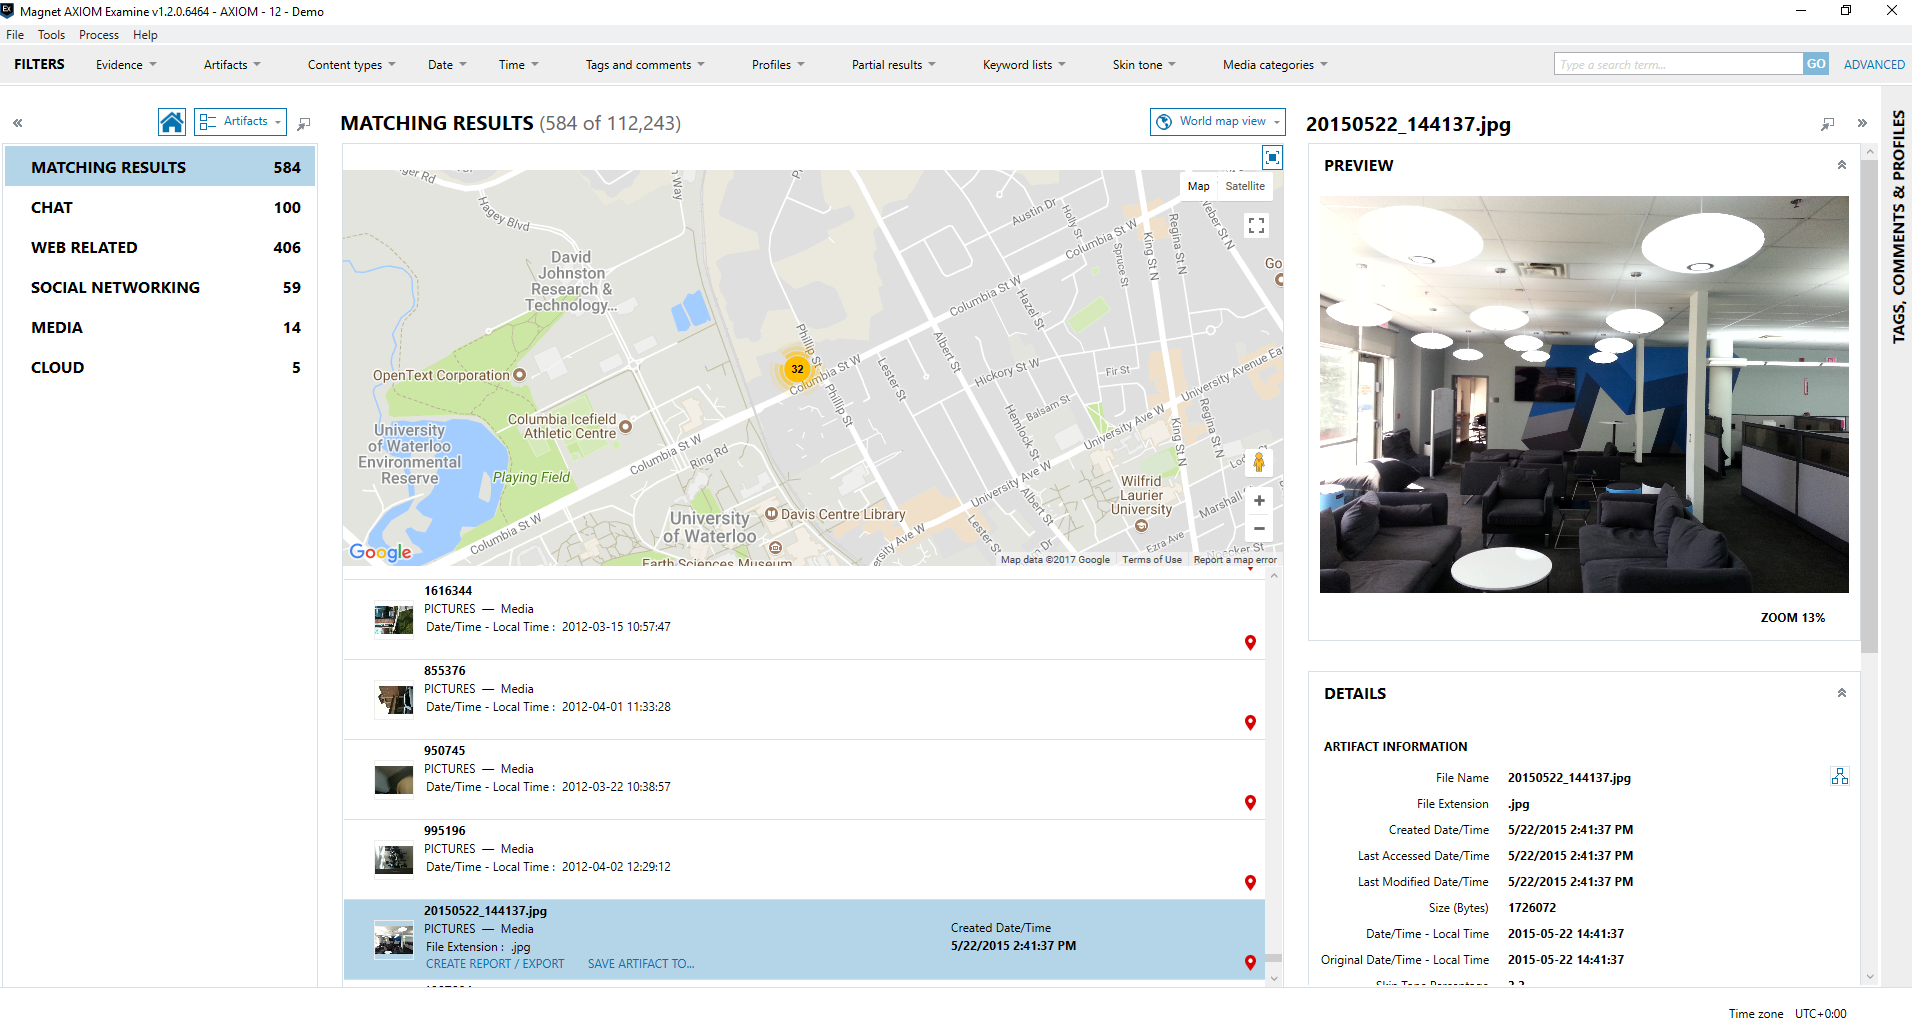Screen dimensions: 1912x1029
Task: Go to the Home case dashboard icon
Action: 172,122
